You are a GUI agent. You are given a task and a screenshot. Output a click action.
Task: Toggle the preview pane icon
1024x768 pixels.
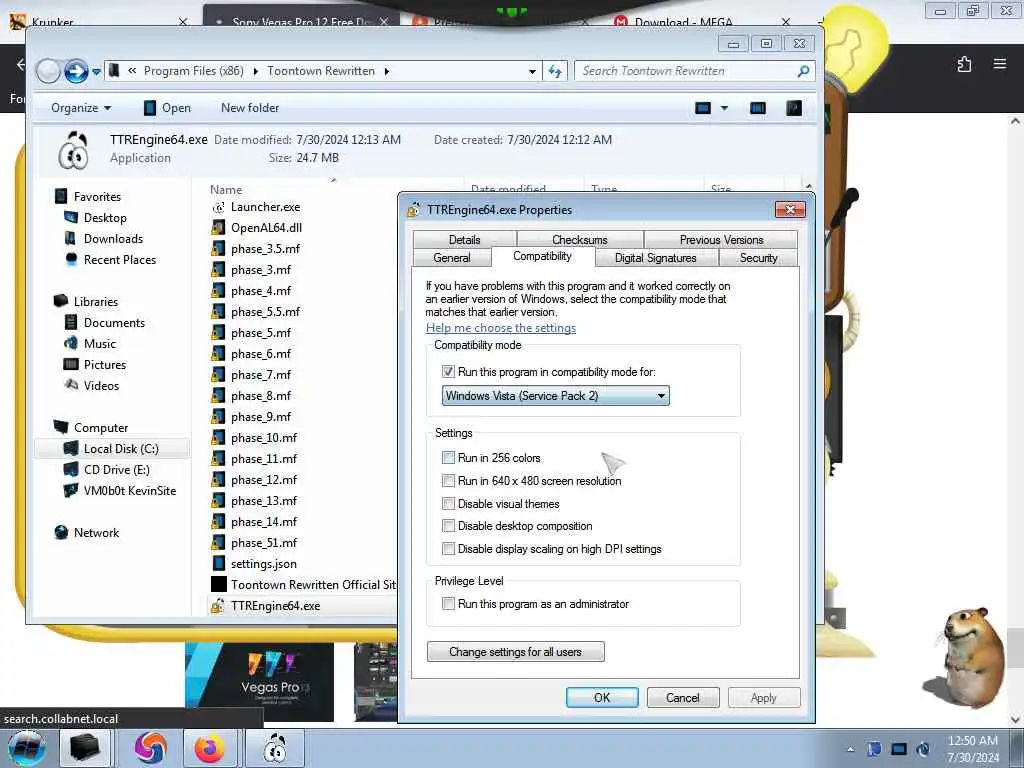click(758, 108)
